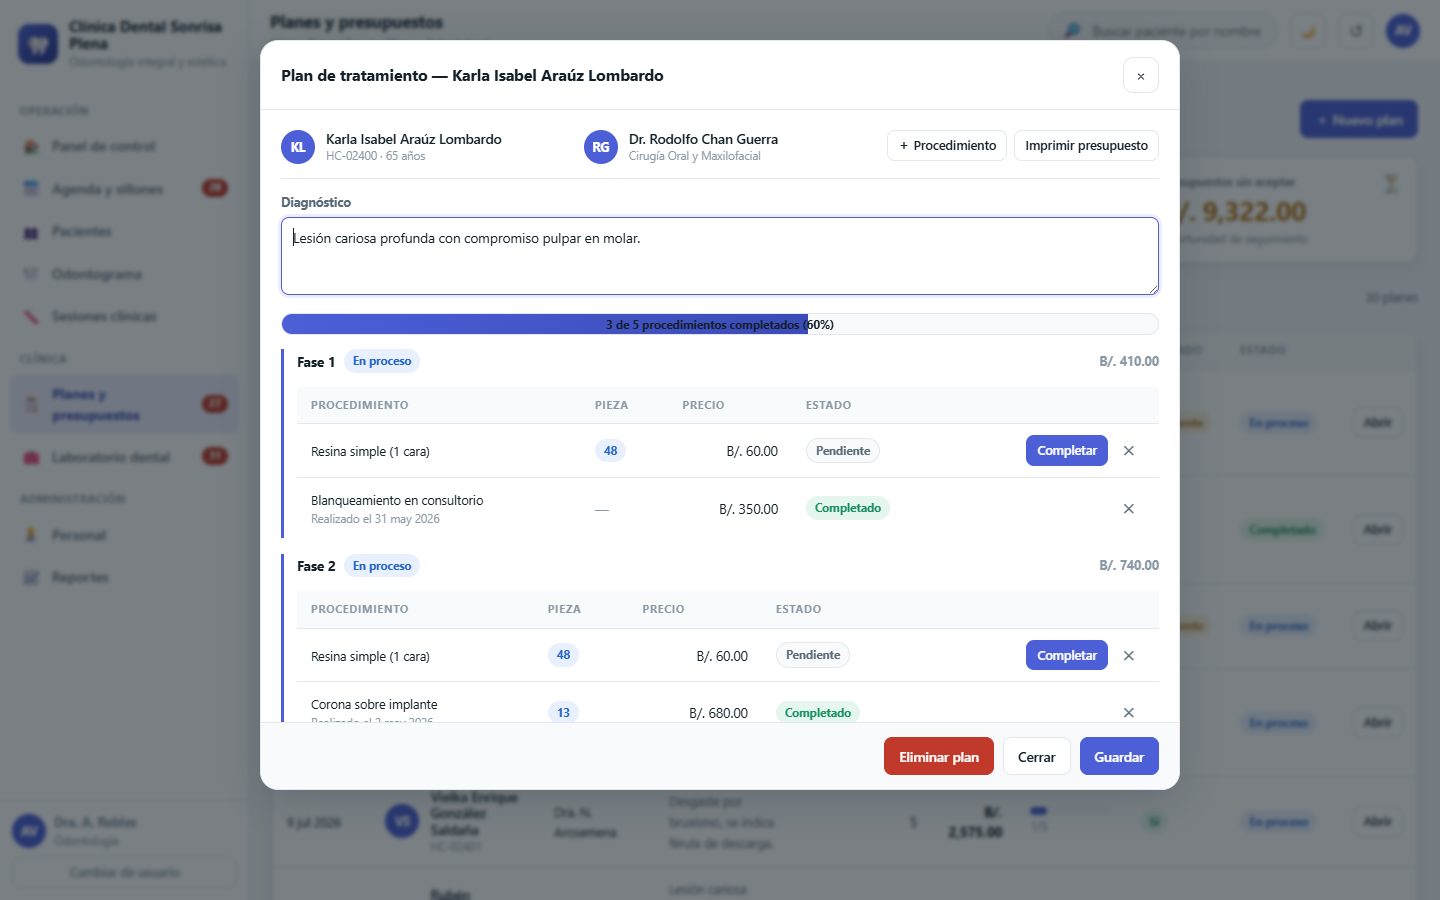Click the KL patient avatar
The height and width of the screenshot is (900, 1440).
coord(298,147)
